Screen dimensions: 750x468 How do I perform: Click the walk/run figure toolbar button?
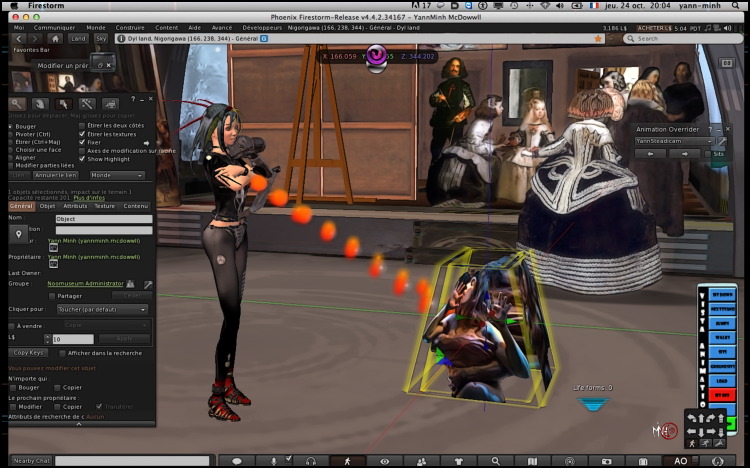coord(348,461)
